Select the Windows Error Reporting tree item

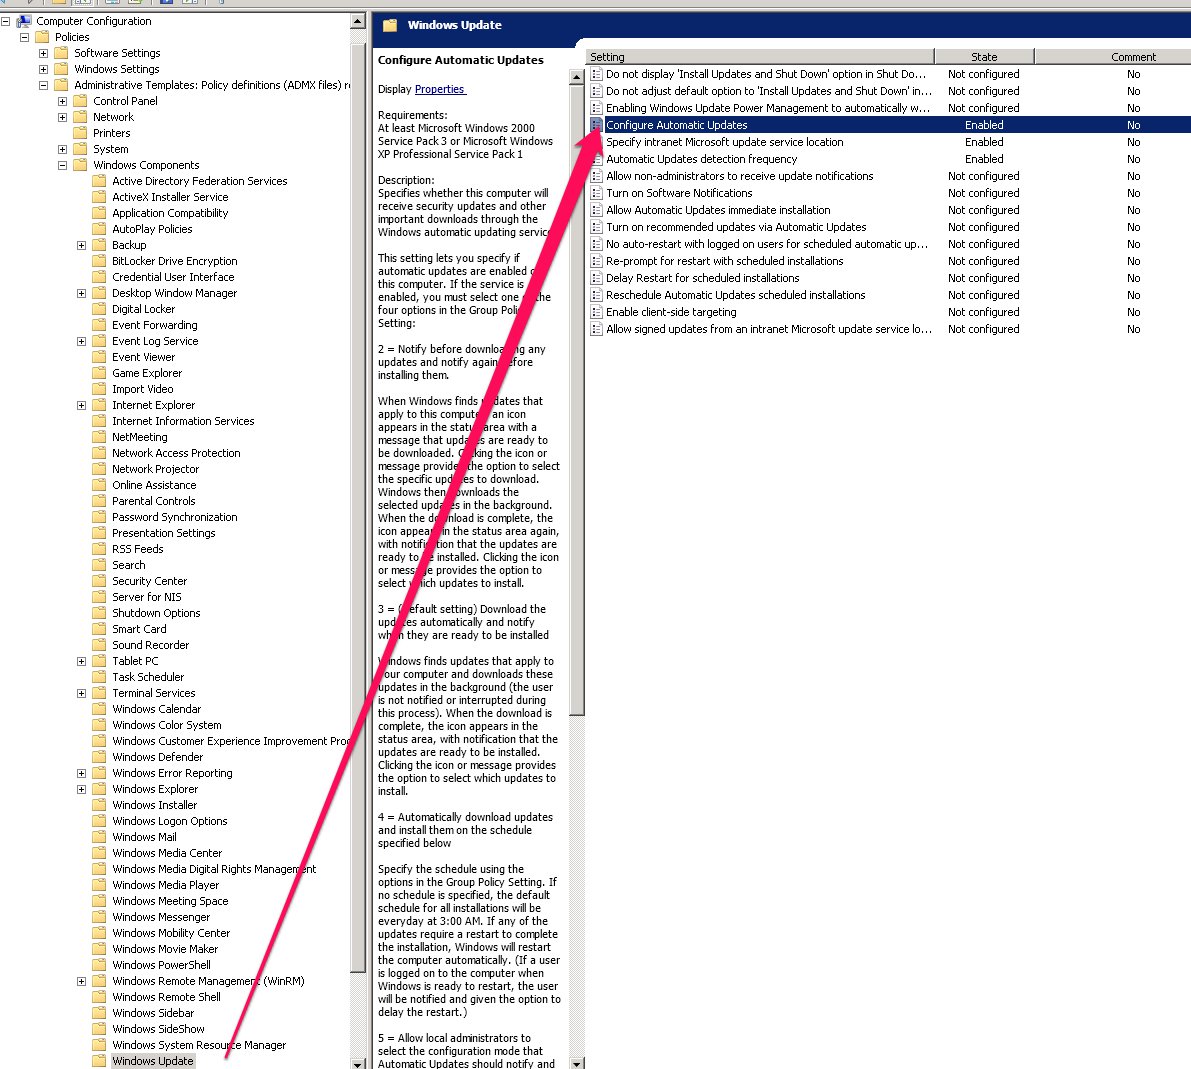click(172, 773)
